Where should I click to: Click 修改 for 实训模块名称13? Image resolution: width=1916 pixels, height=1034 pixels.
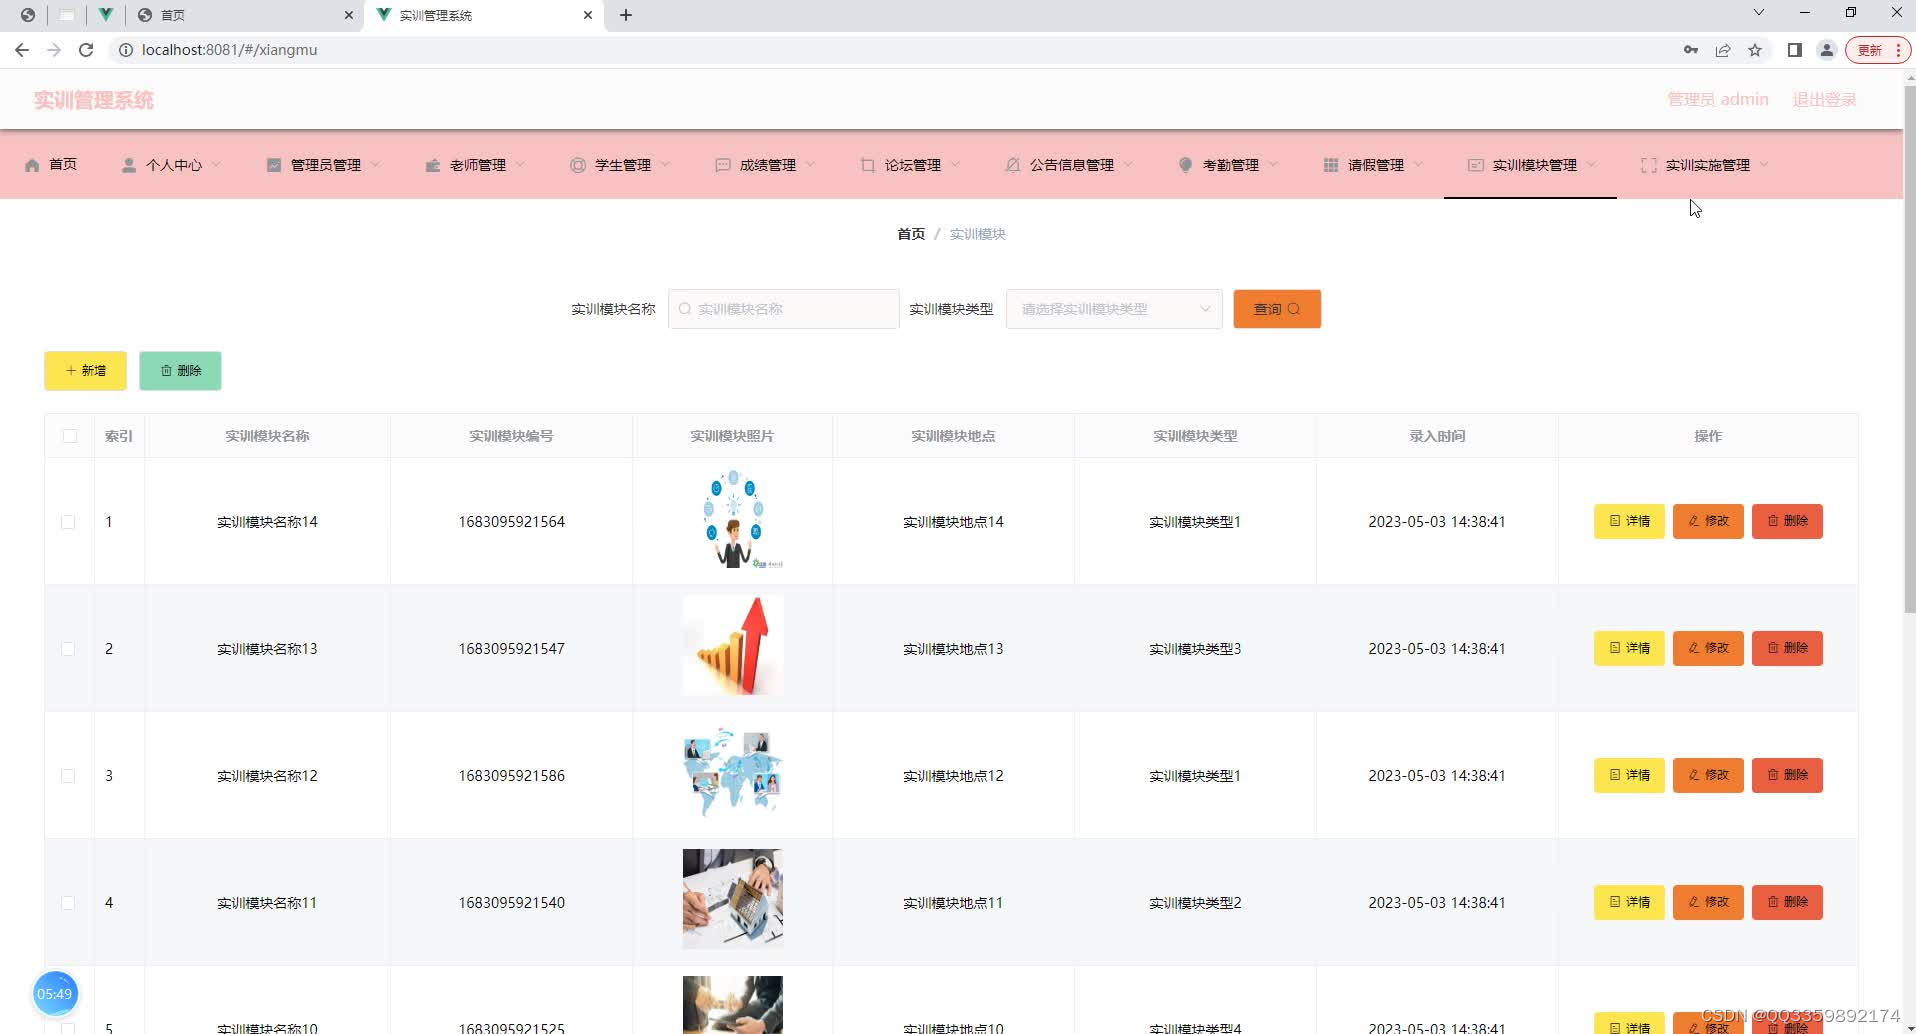coord(1708,648)
